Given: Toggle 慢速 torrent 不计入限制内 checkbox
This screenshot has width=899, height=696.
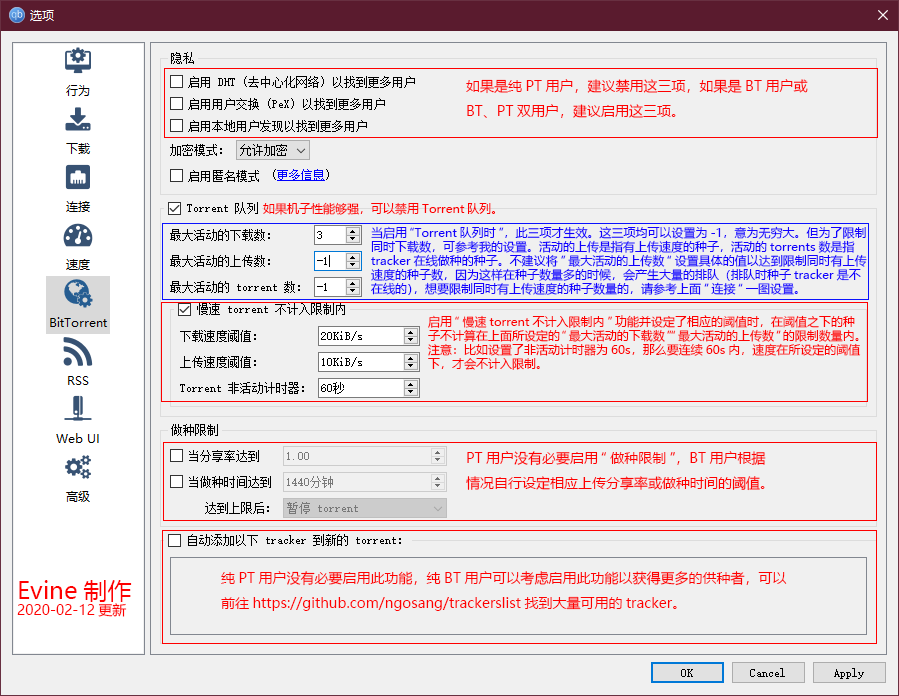Looking at the screenshot, I should click(x=184, y=310).
